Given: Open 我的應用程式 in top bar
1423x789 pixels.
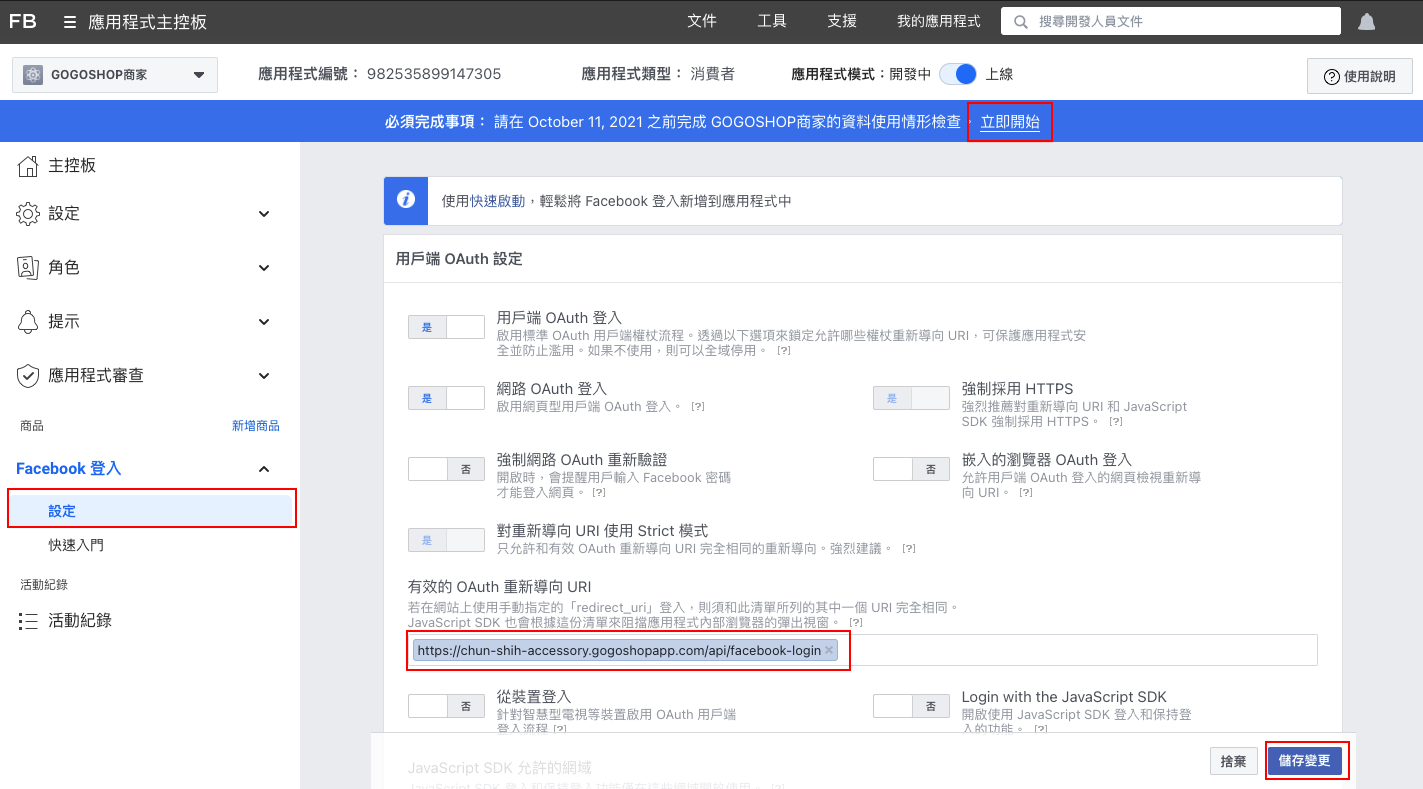Looking at the screenshot, I should click(939, 21).
